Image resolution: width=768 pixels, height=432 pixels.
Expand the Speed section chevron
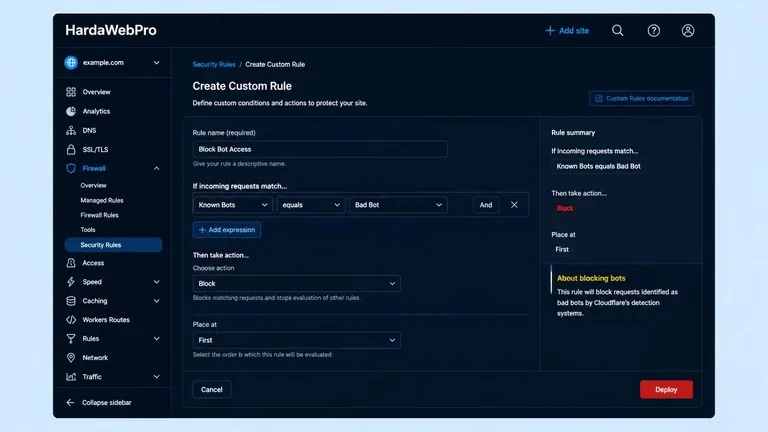(157, 282)
